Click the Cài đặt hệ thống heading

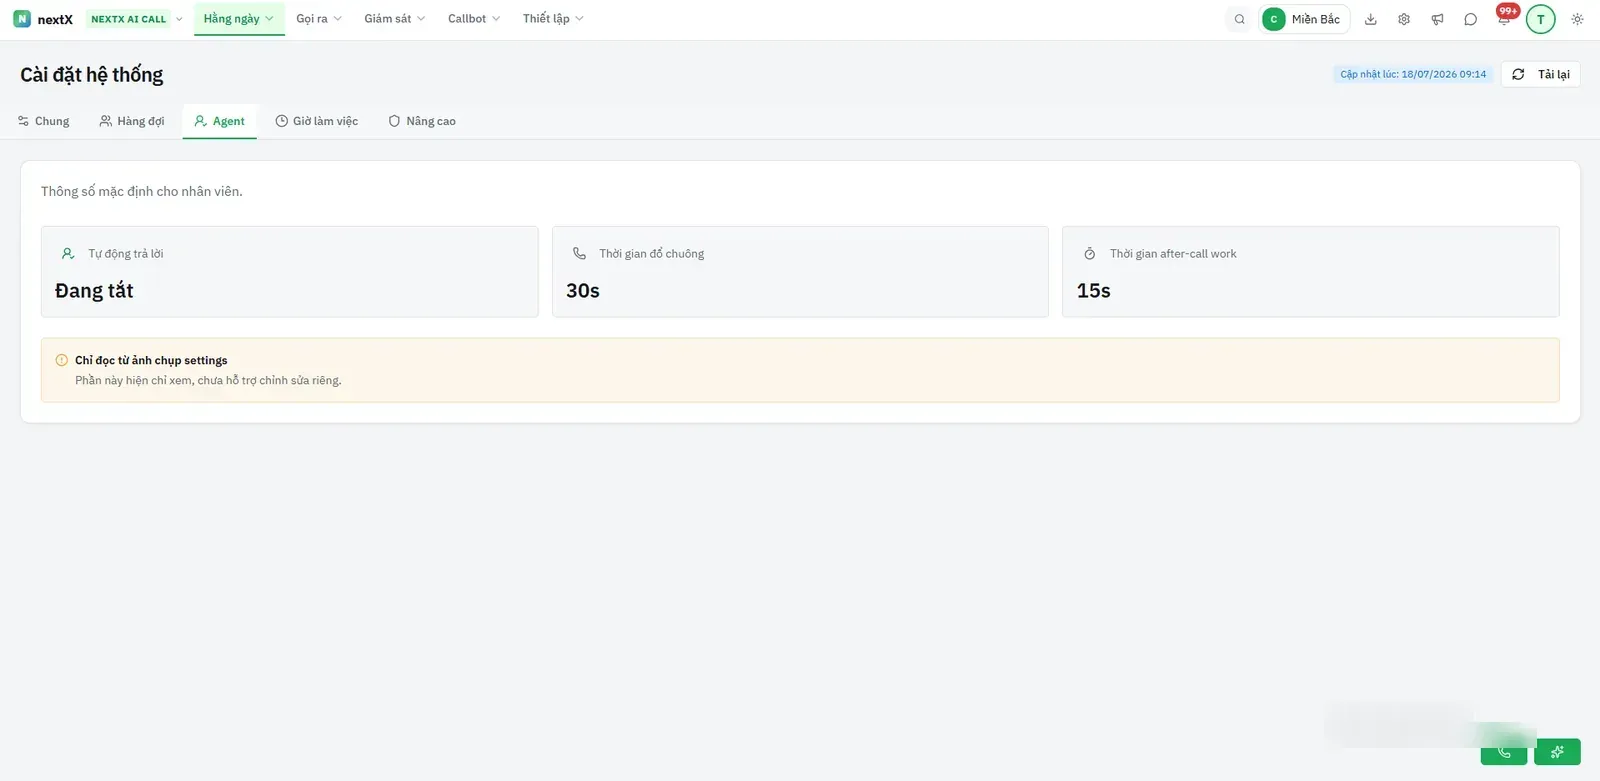click(x=92, y=75)
